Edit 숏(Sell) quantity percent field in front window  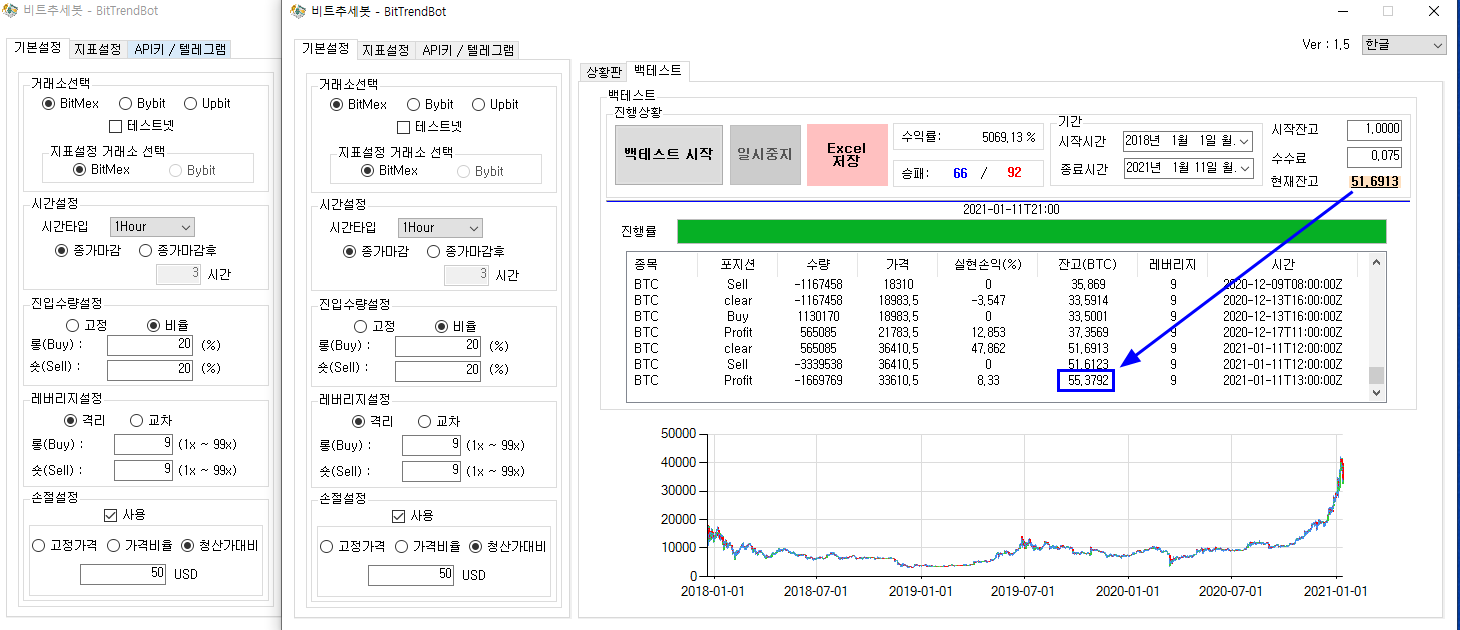439,371
